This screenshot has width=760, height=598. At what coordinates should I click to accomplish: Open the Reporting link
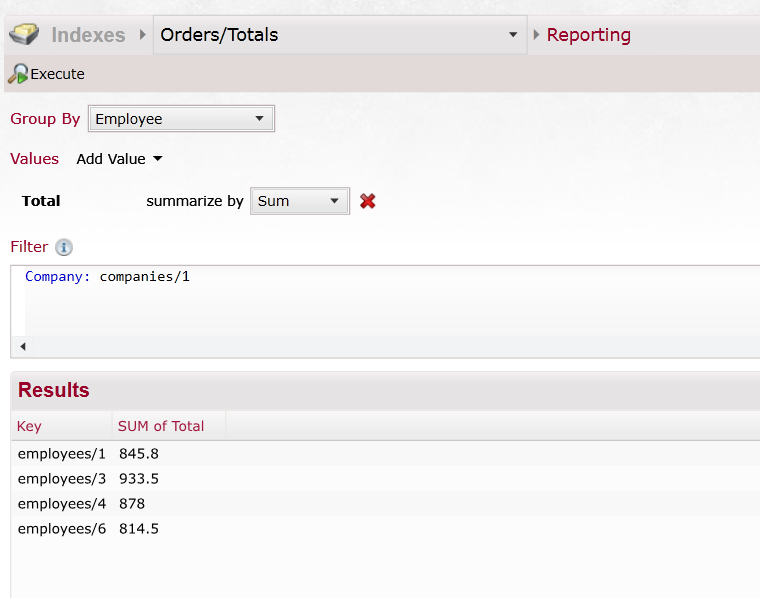click(588, 35)
